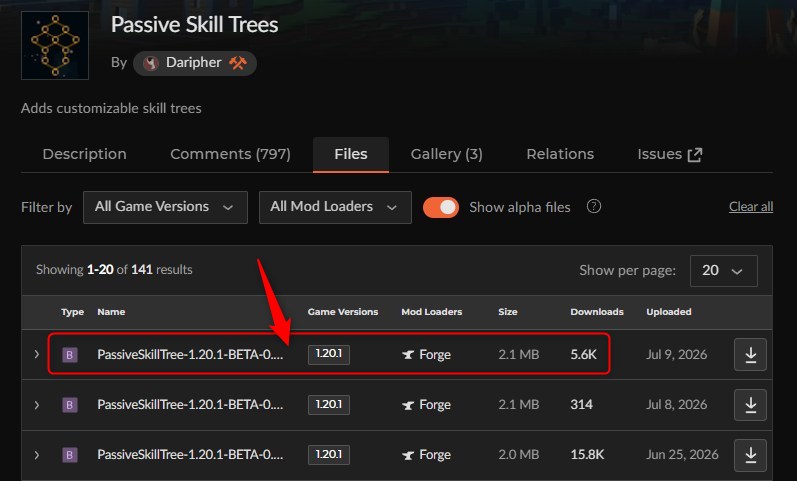The height and width of the screenshot is (481, 797).
Task: Click the Size column header
Action: (508, 312)
